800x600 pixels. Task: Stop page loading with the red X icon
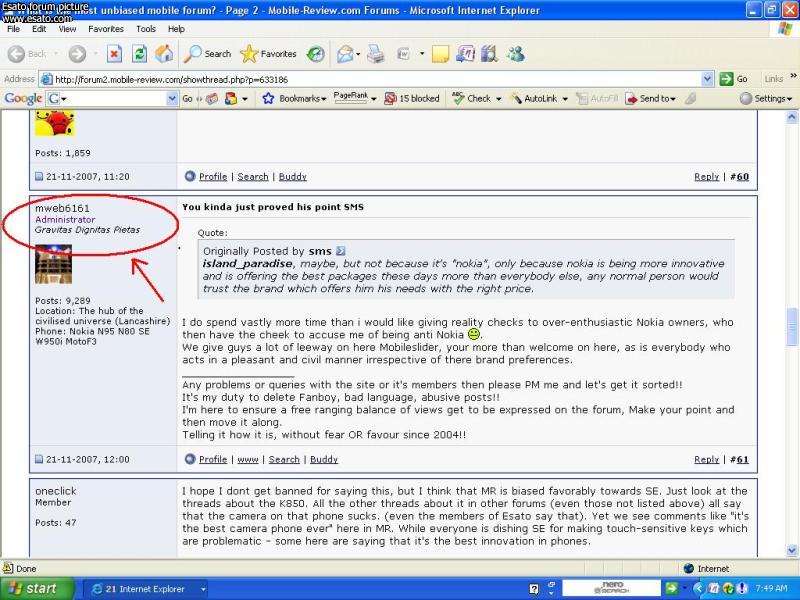pyautogui.click(x=114, y=54)
